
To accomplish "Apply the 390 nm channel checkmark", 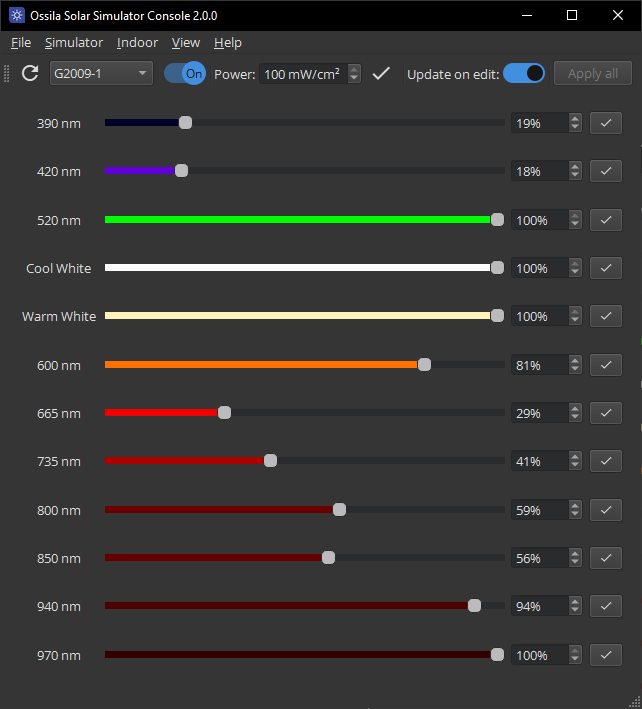I will coord(606,123).
